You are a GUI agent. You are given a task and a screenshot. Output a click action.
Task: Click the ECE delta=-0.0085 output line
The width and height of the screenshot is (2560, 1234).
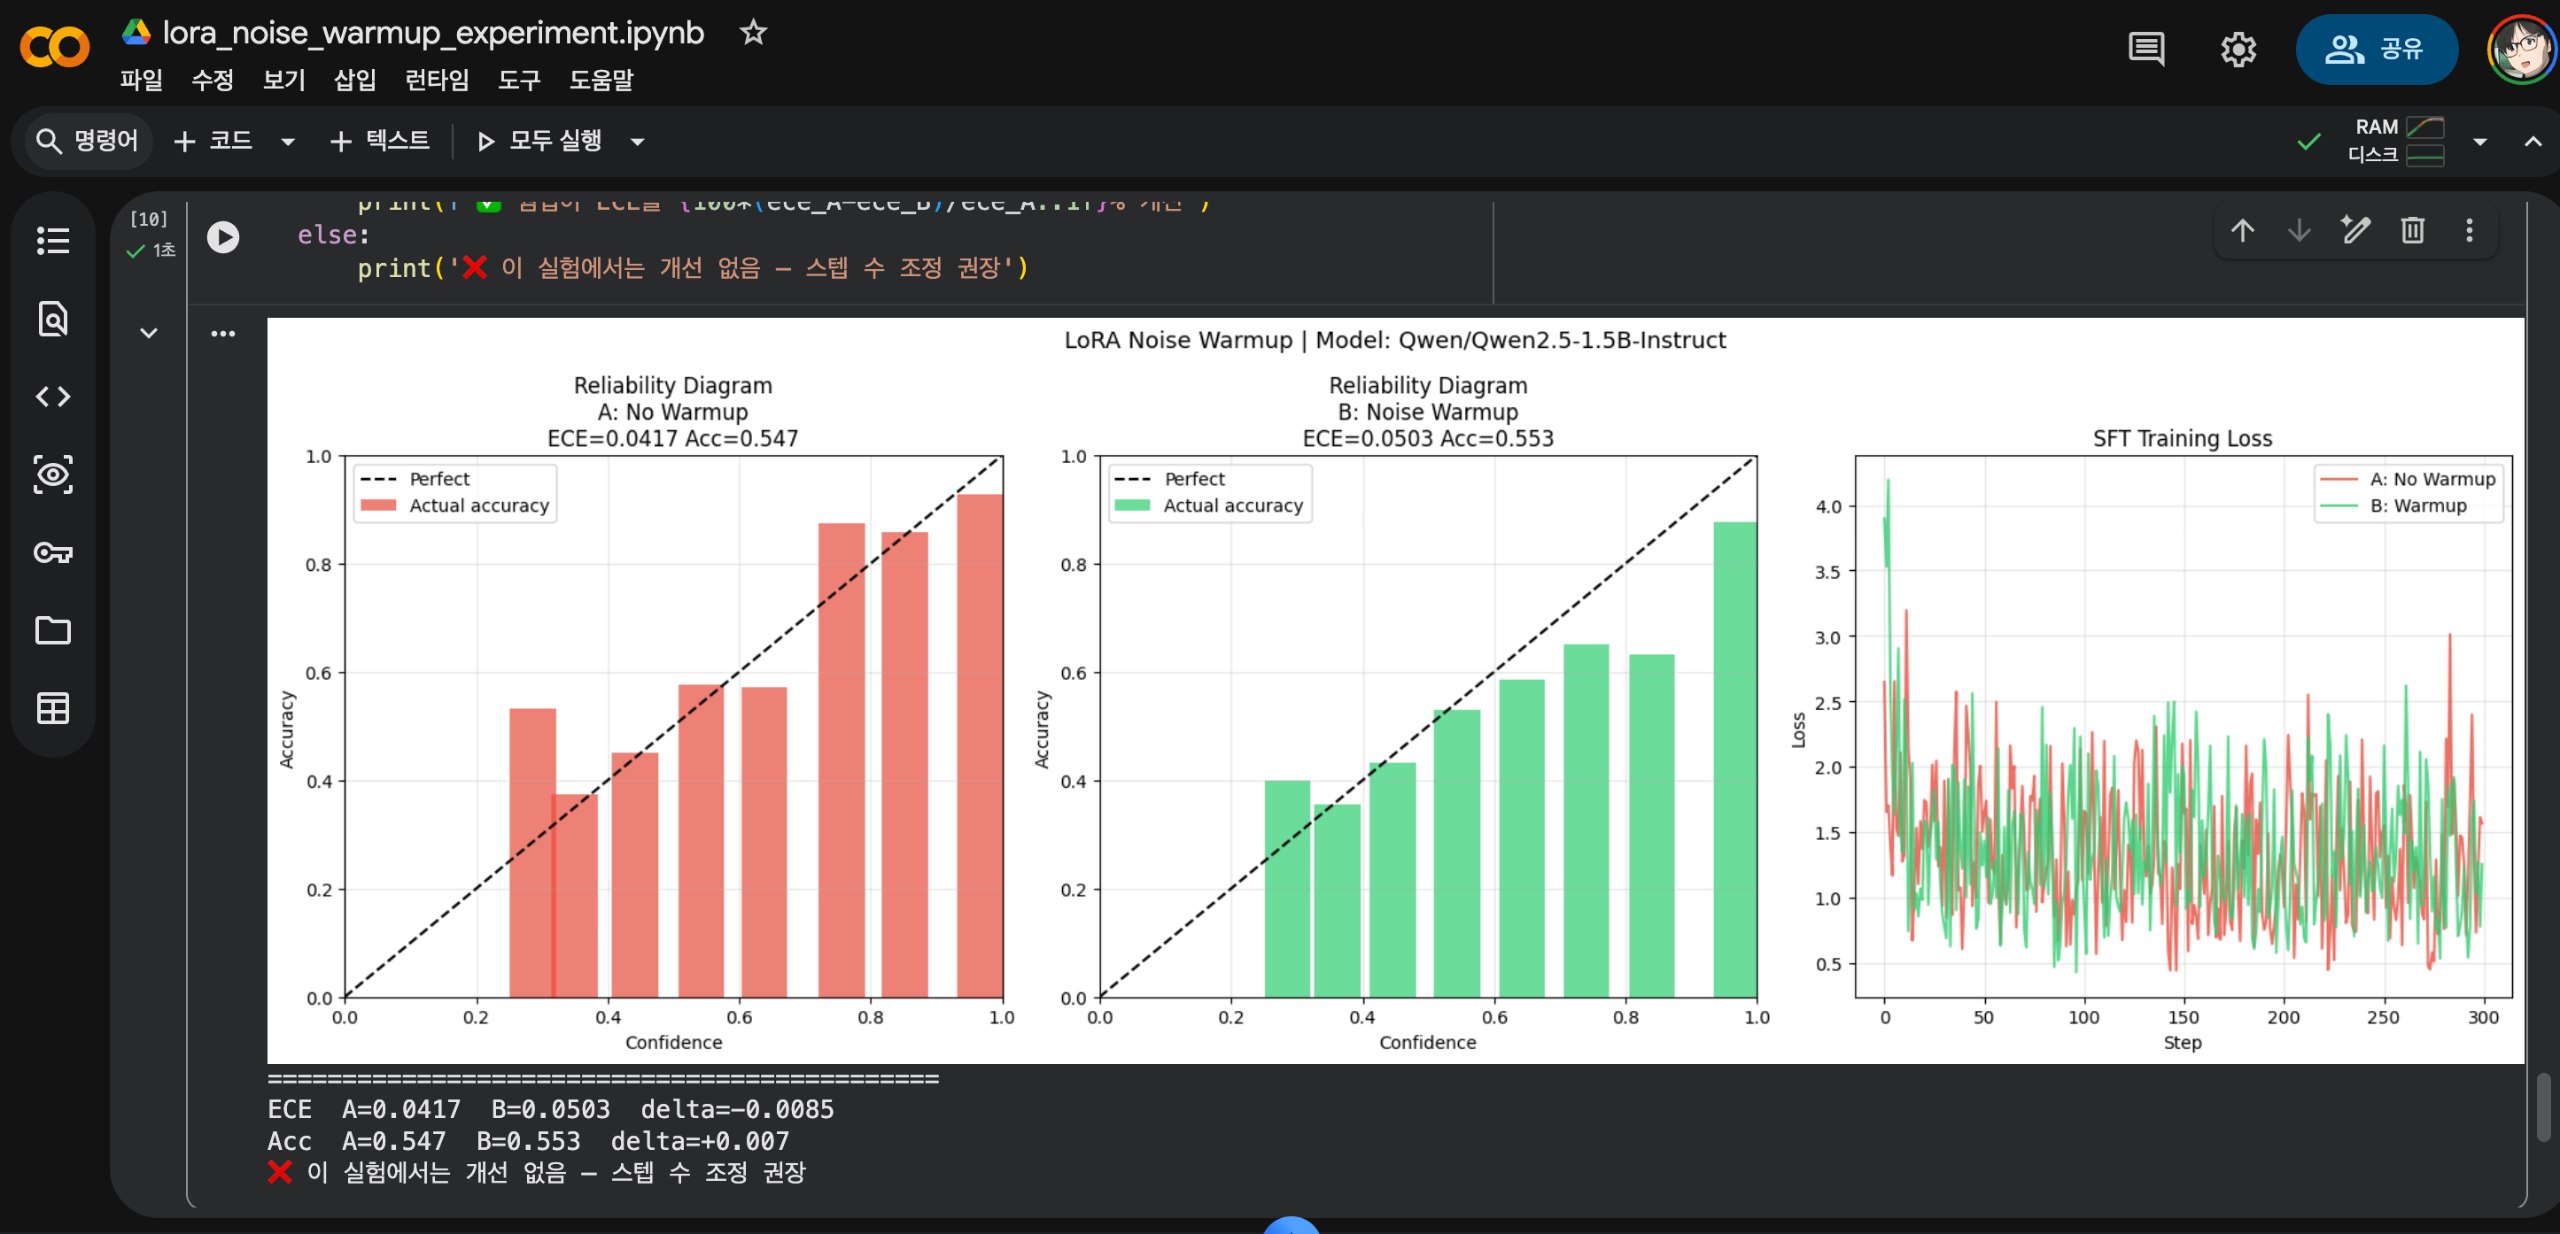(550, 1109)
